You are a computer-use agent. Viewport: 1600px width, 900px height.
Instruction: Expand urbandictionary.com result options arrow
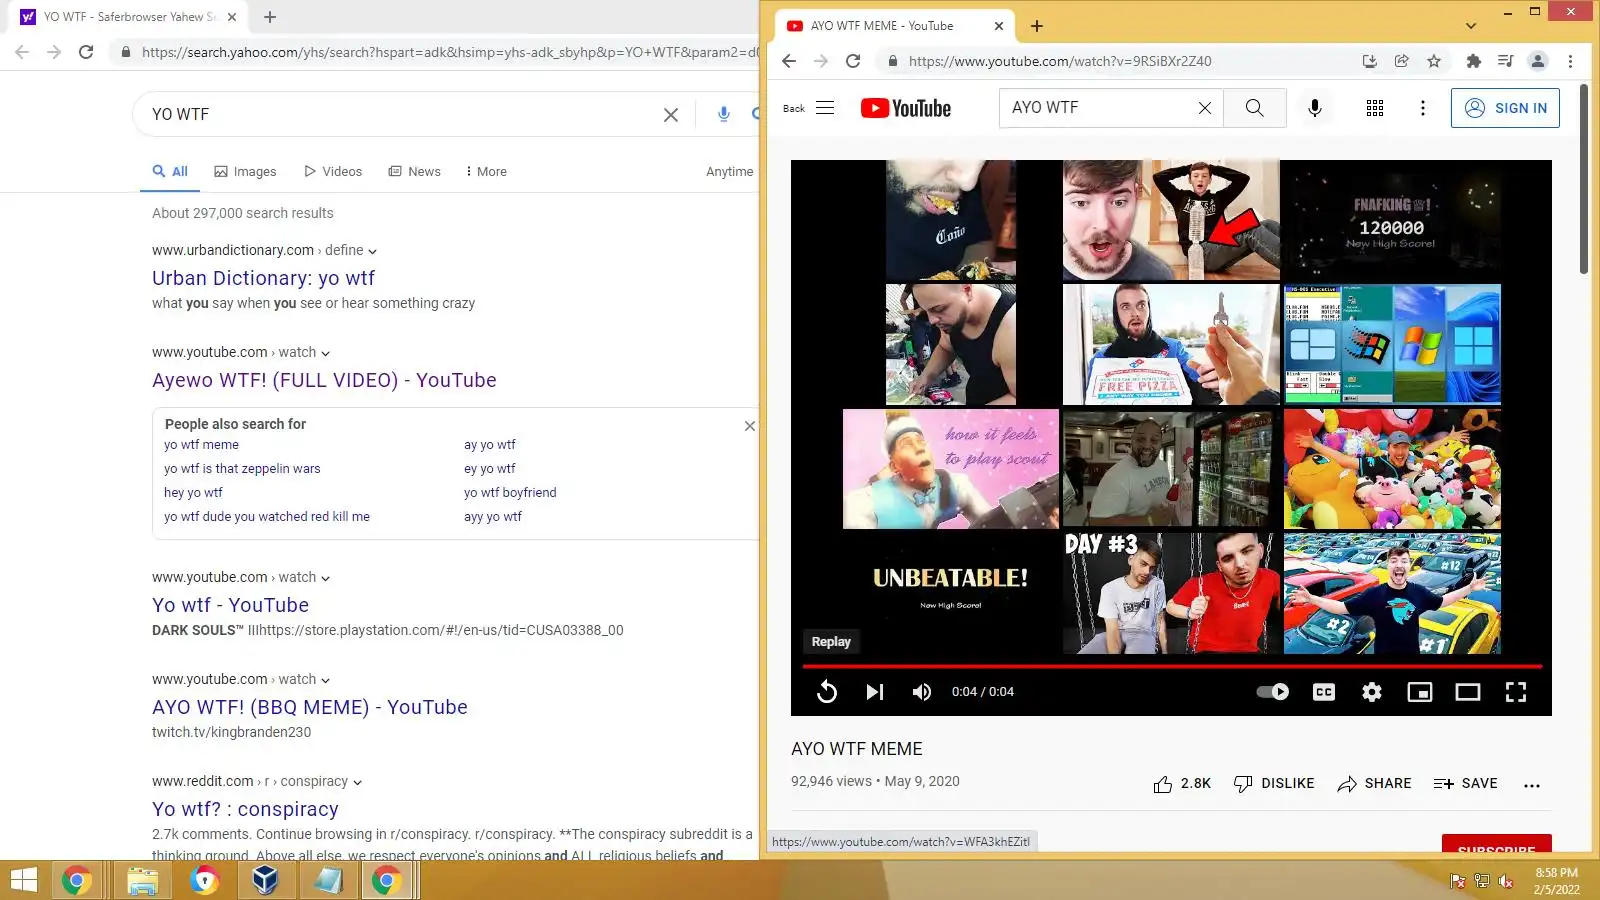pyautogui.click(x=373, y=251)
